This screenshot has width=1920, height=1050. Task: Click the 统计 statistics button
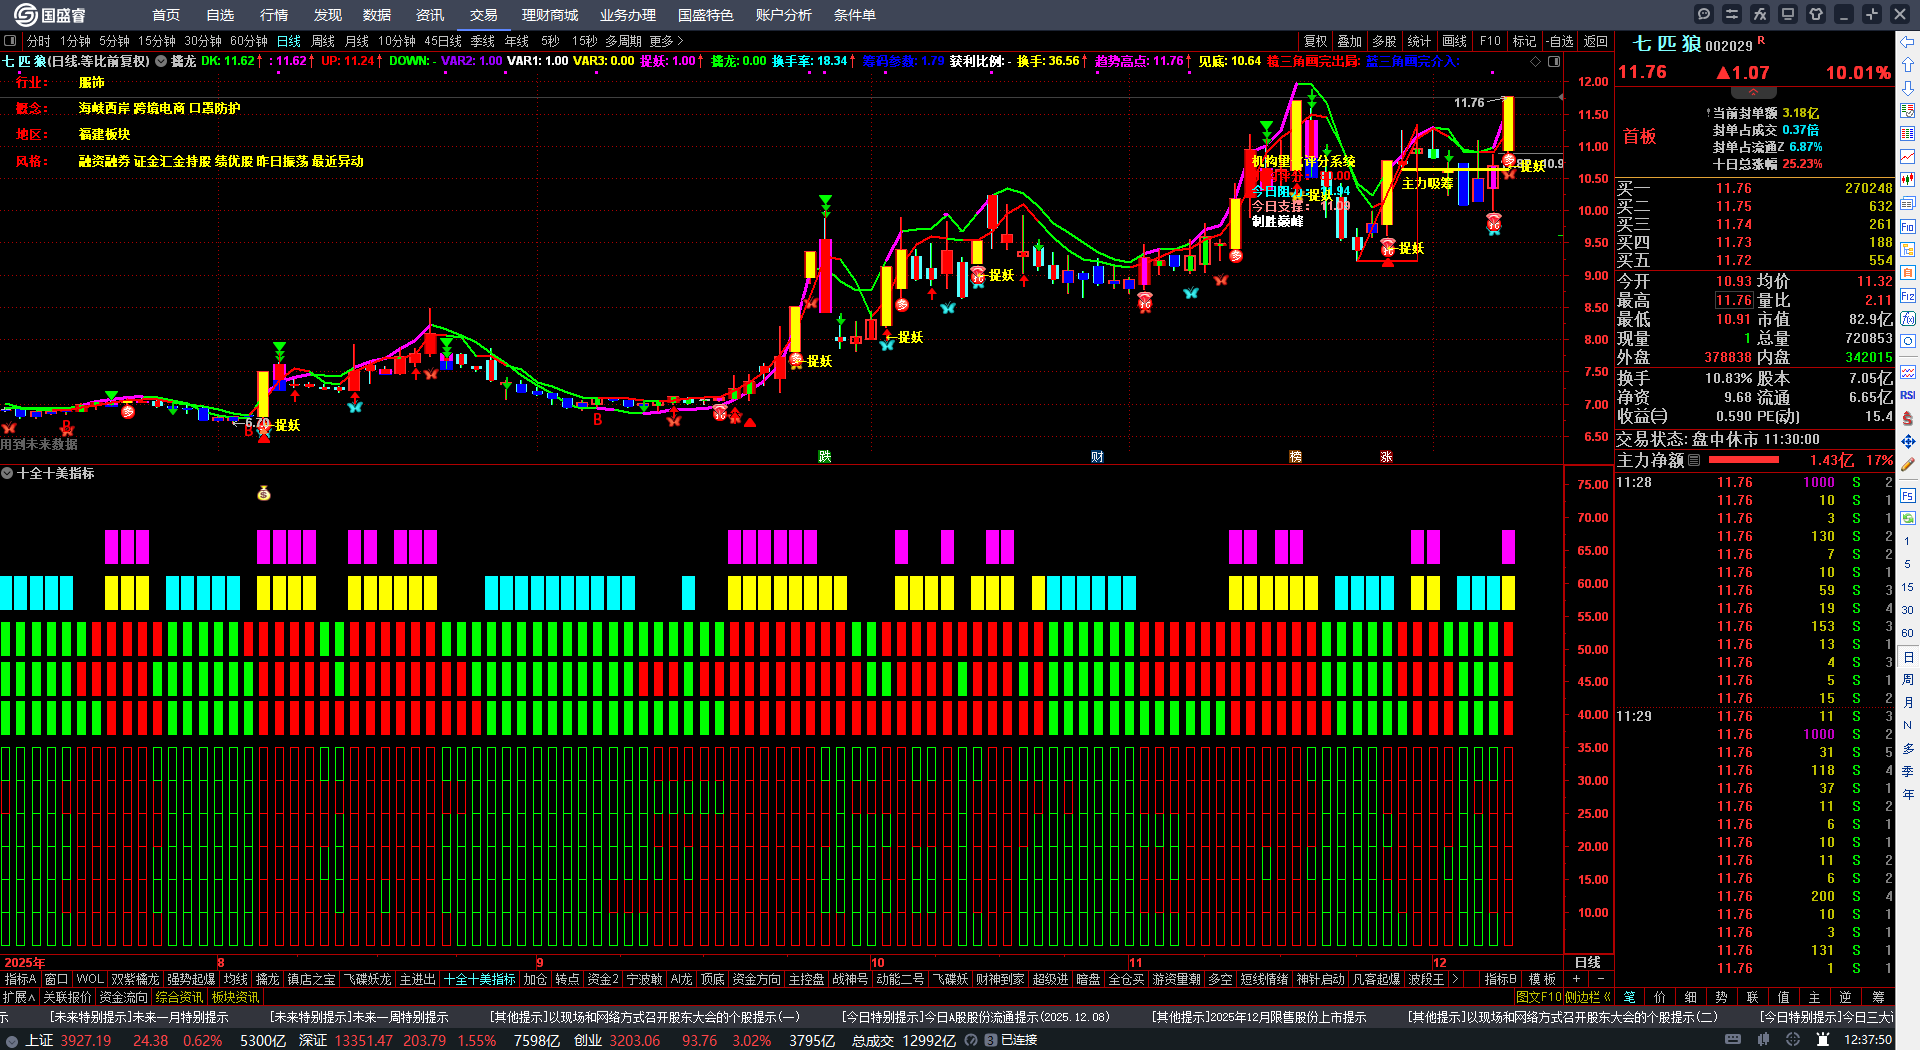point(1419,41)
